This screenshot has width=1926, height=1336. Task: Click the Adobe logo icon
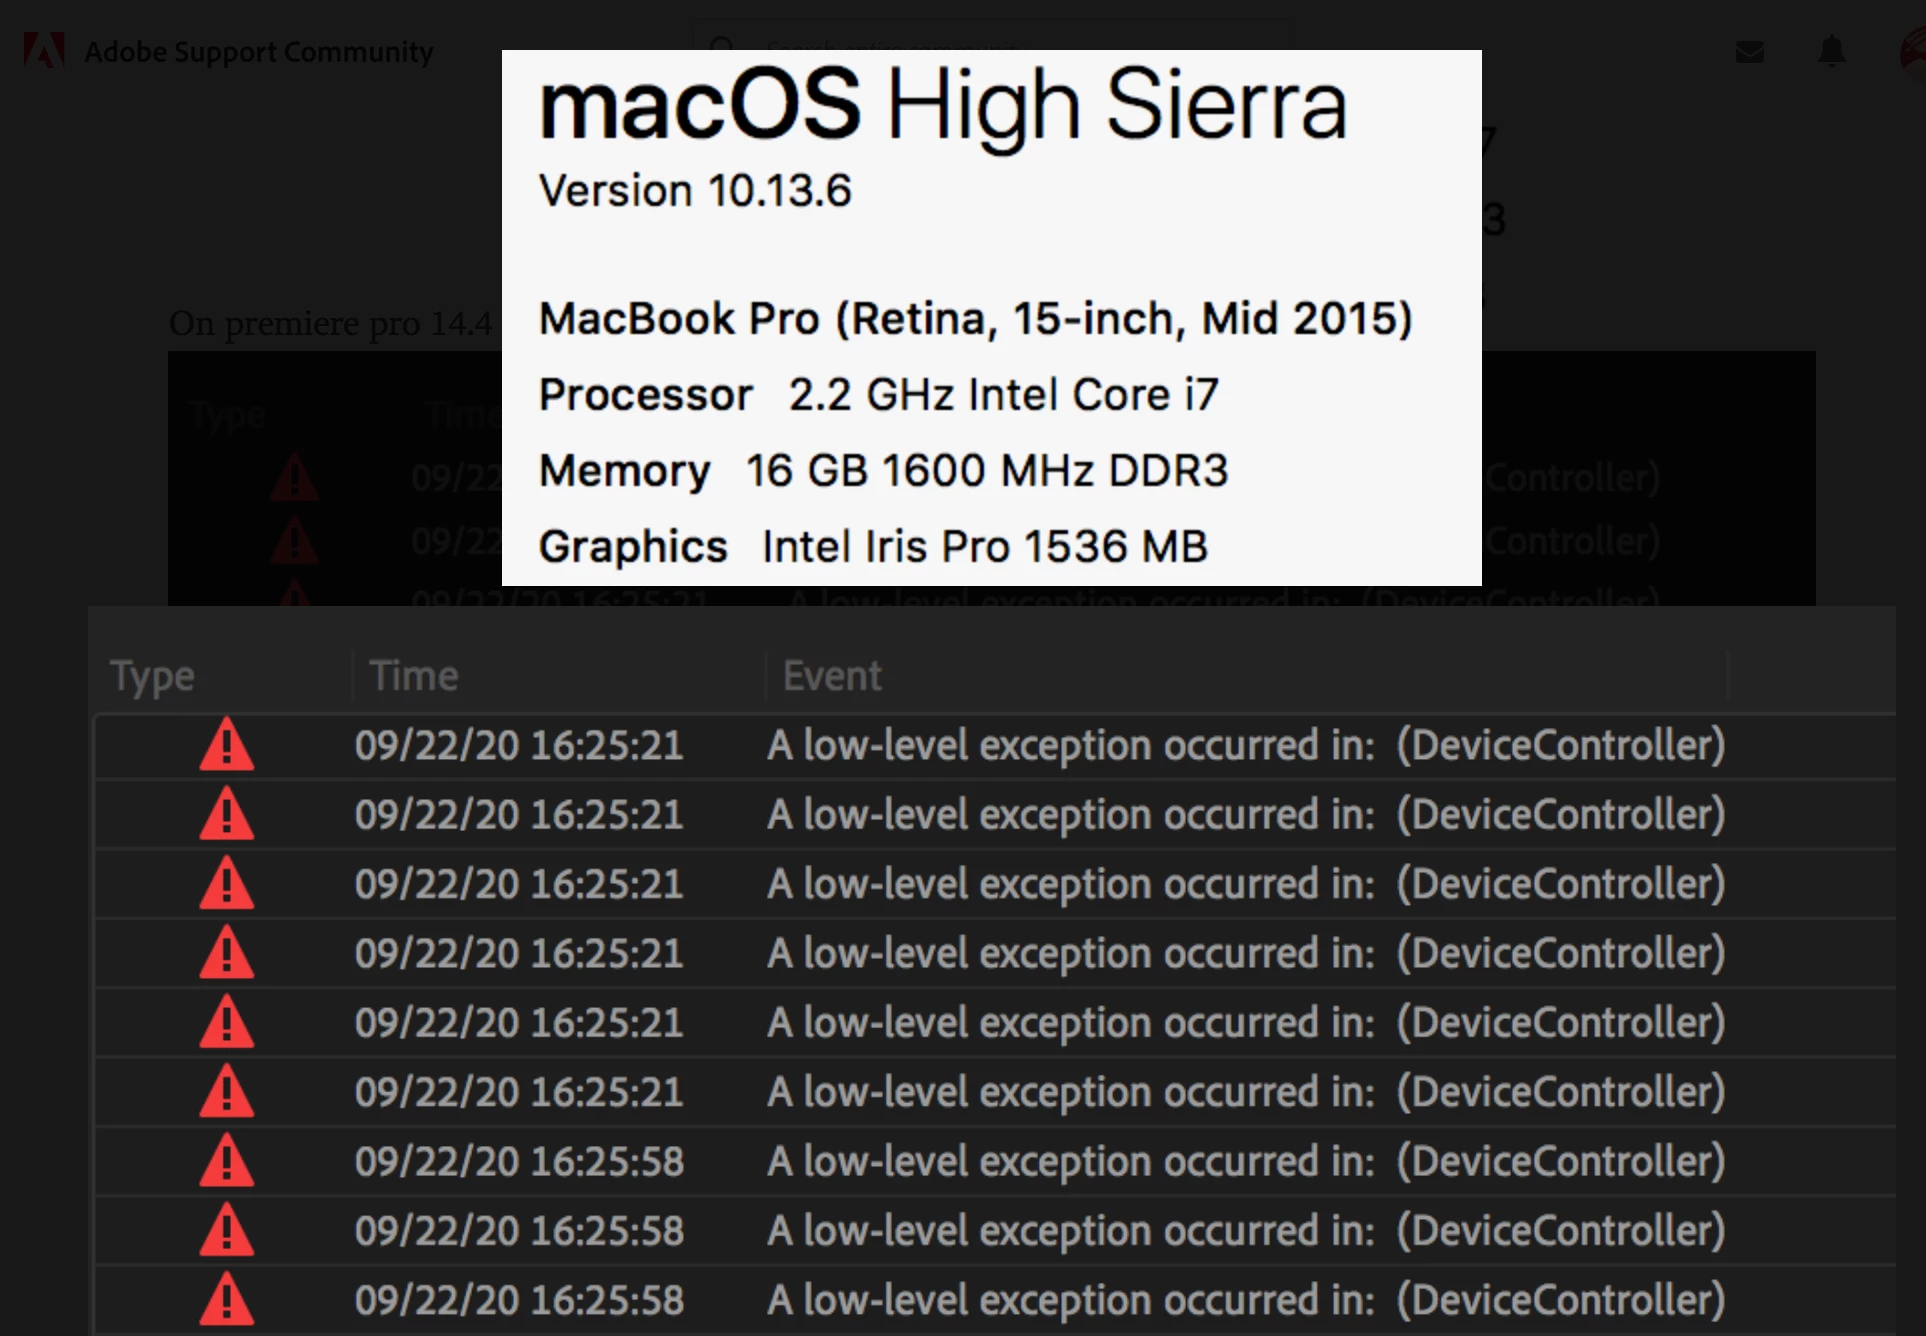point(44,50)
